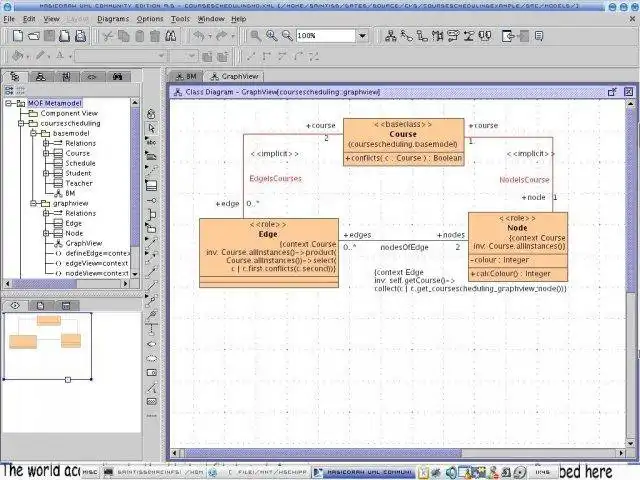
Task: Collapse the basemodel package node
Action: click(x=33, y=133)
